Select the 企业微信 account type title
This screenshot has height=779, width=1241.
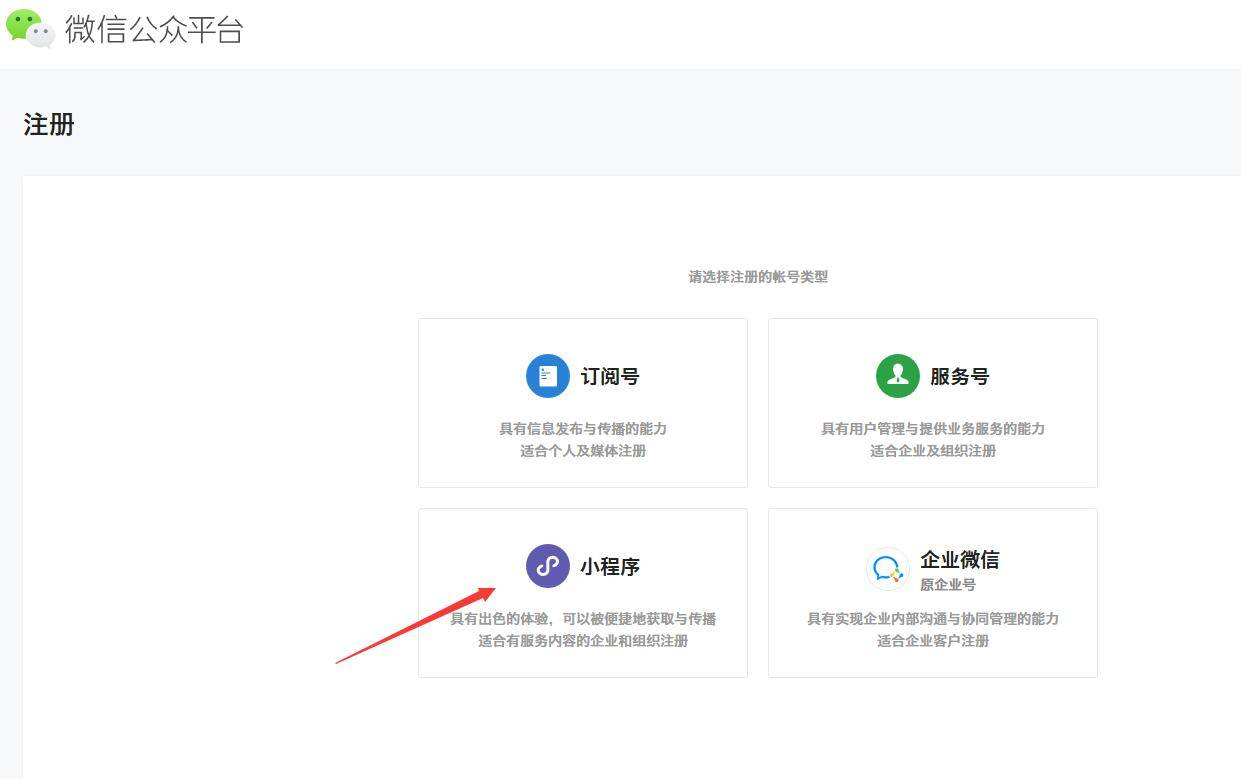coord(960,560)
